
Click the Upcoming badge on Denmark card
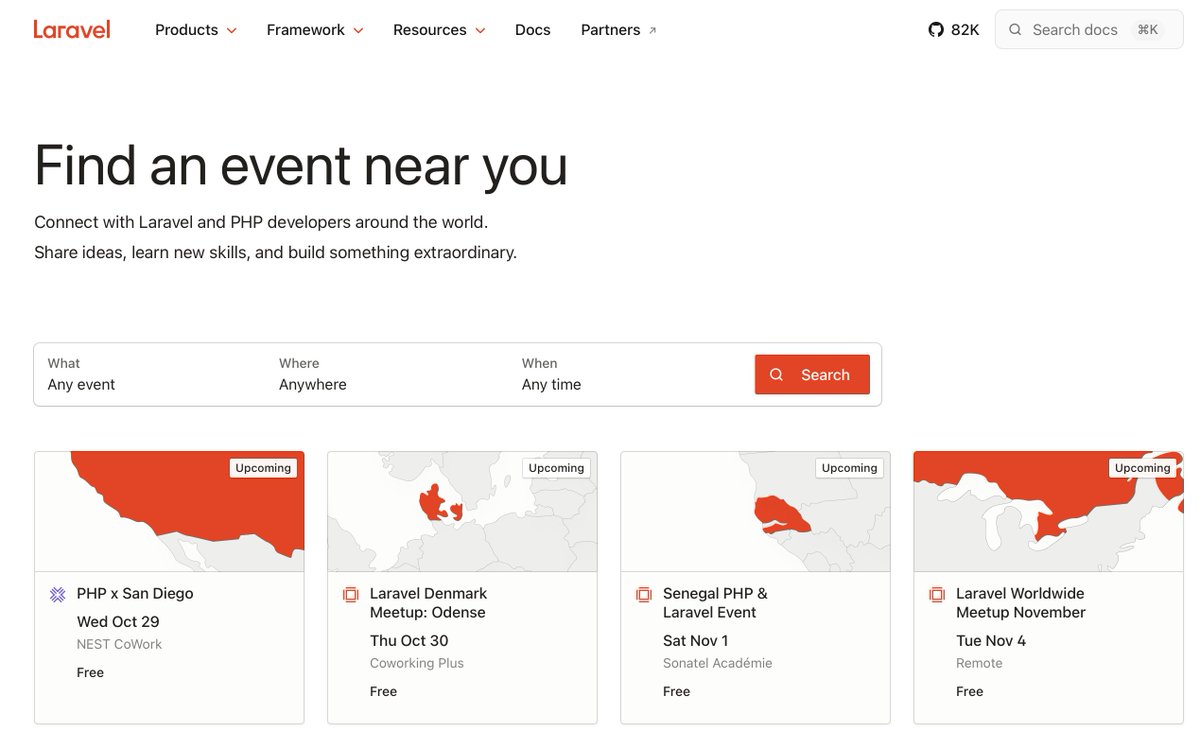[556, 468]
